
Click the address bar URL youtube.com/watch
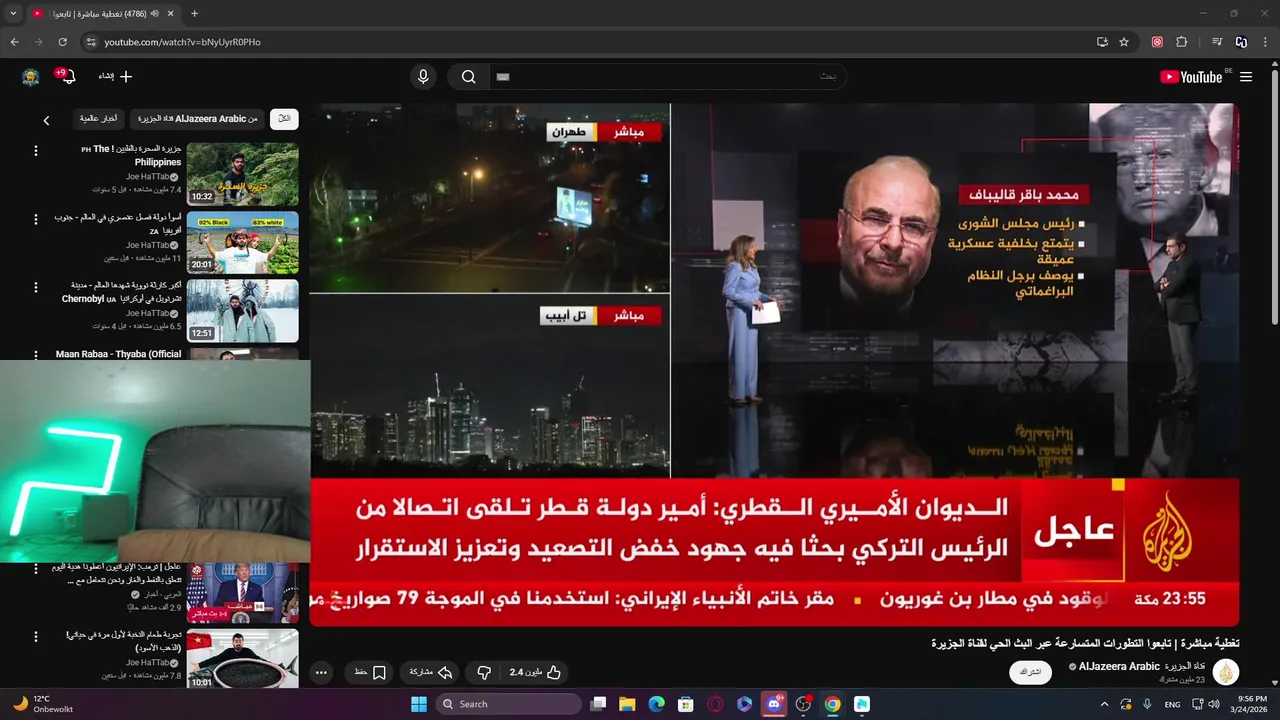183,42
